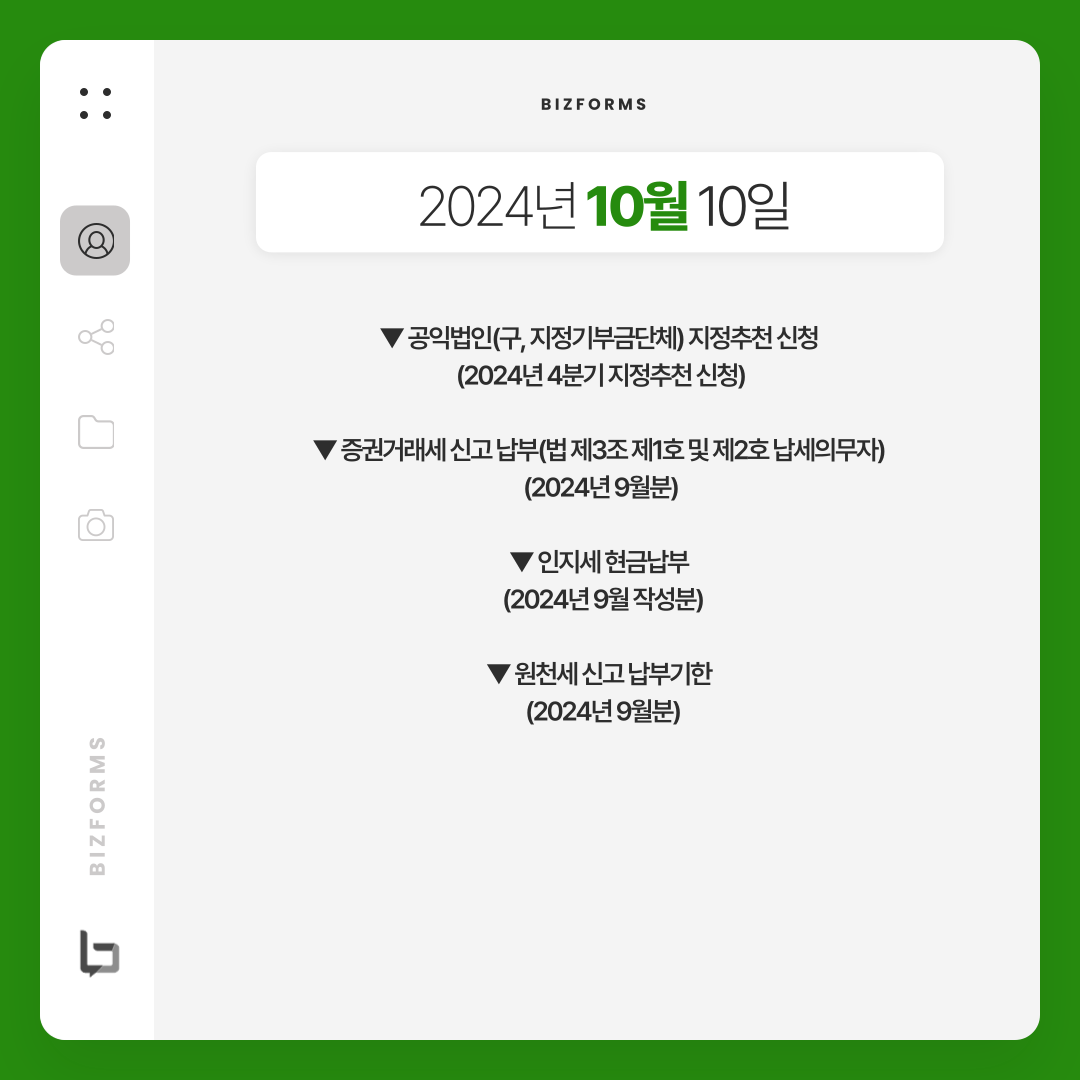The width and height of the screenshot is (1080, 1080).
Task: Expand the 인지세 현금납부 triangle marker
Action: (521, 562)
